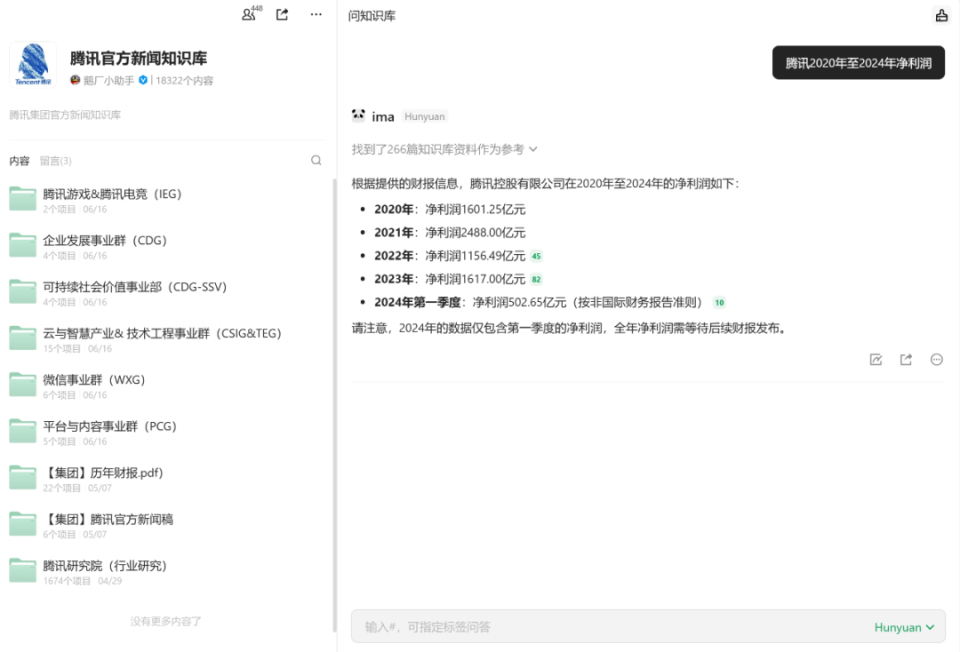The width and height of the screenshot is (960, 652).
Task: Open citation 45 on the 2022年 line
Action: point(536,256)
